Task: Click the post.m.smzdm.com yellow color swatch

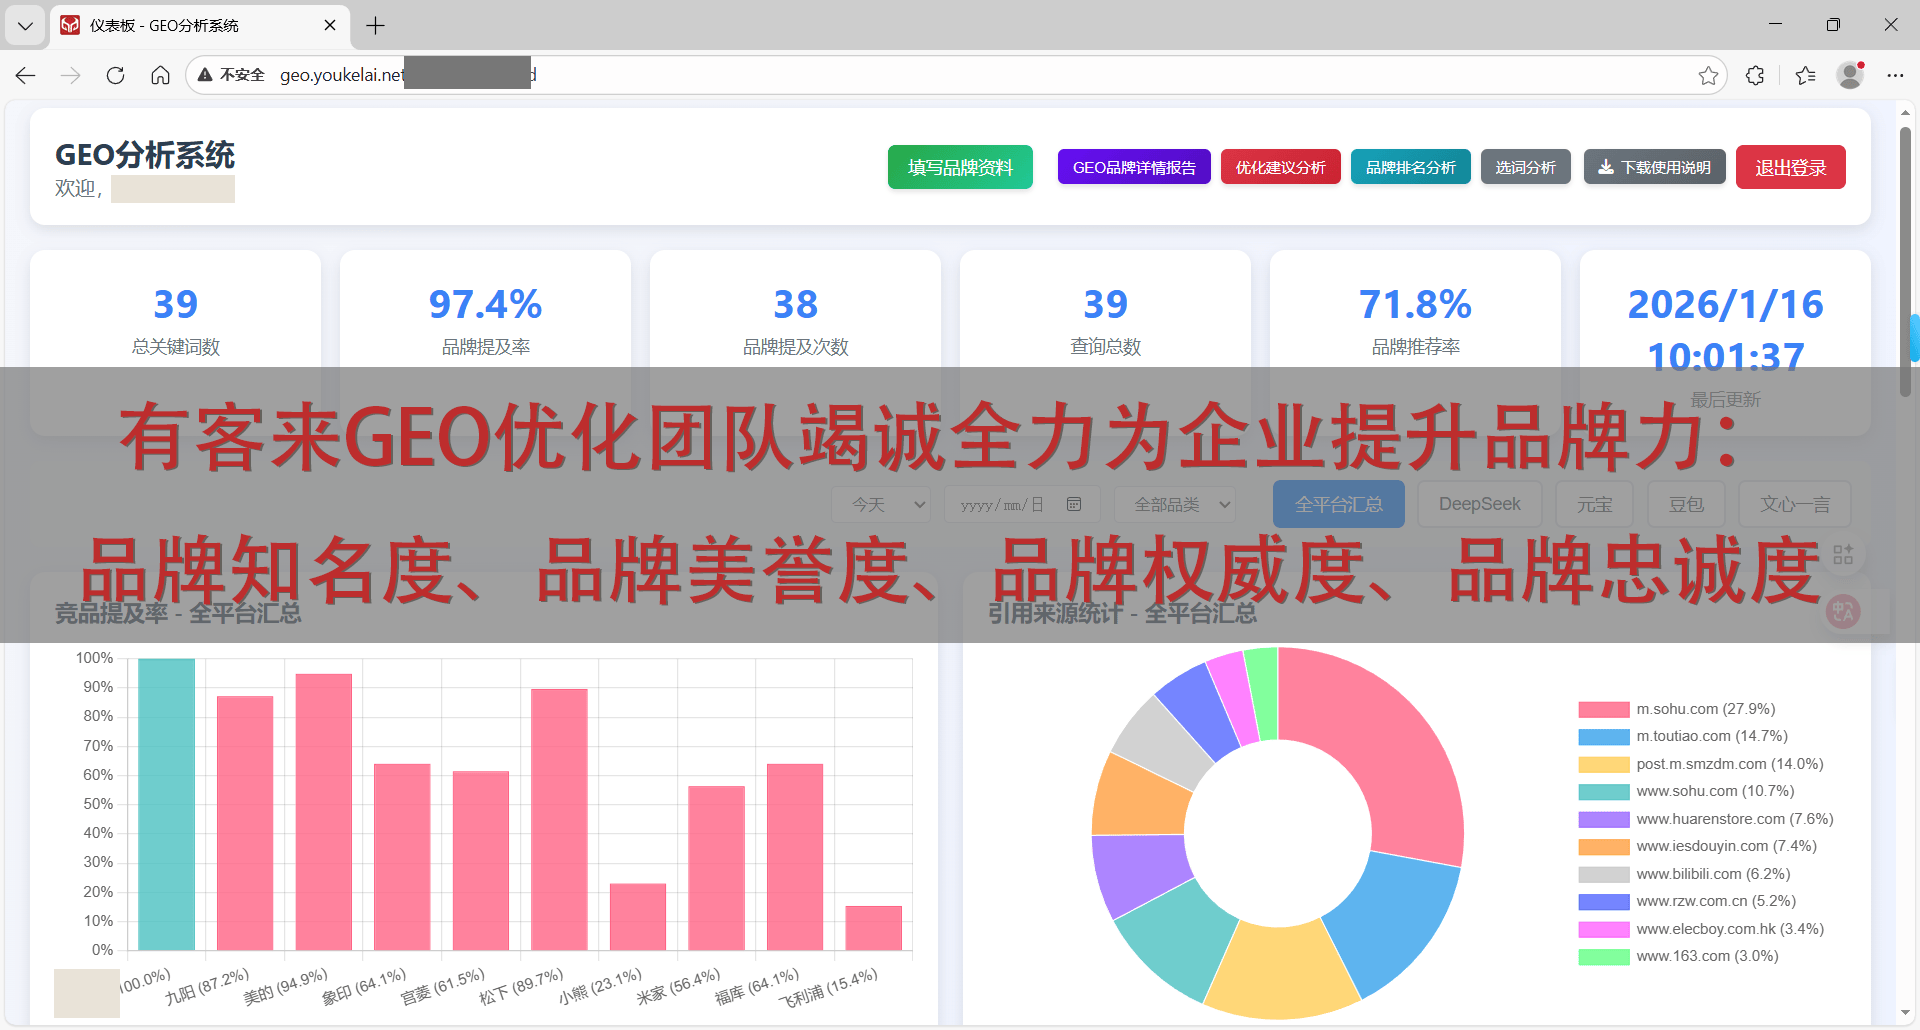Action: pyautogui.click(x=1603, y=765)
